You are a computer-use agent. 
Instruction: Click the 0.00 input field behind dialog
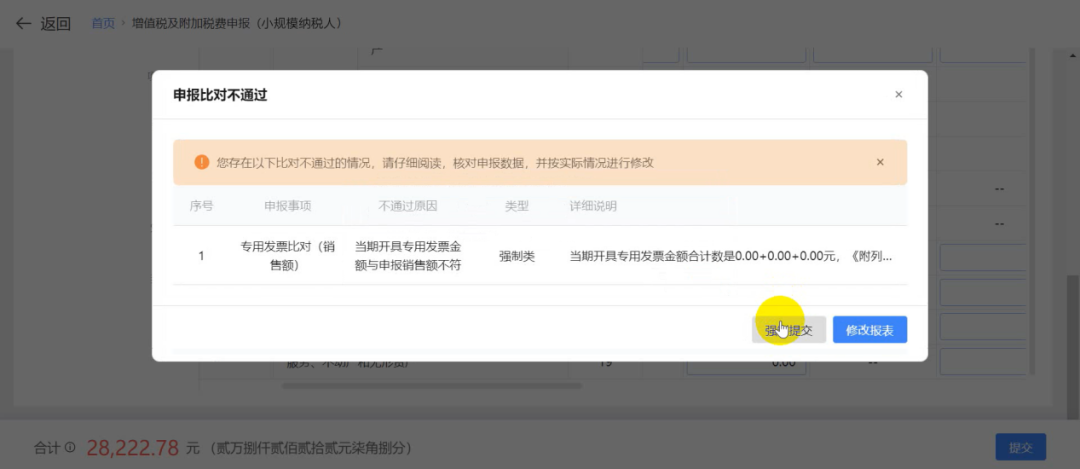[745, 364]
